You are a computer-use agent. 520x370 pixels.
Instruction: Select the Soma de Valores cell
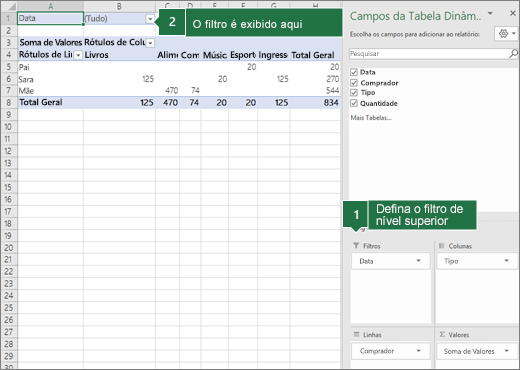point(50,43)
